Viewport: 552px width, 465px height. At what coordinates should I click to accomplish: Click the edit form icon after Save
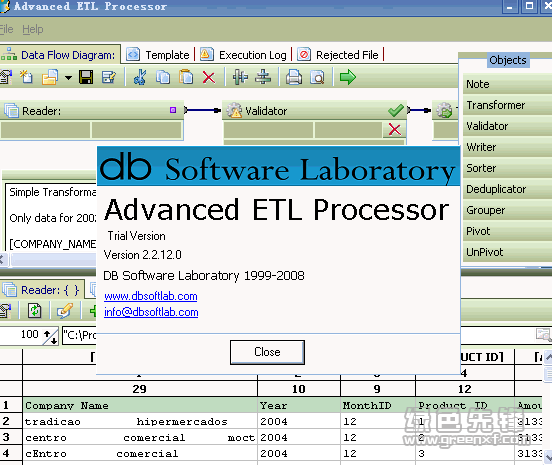pyautogui.click(x=109, y=77)
